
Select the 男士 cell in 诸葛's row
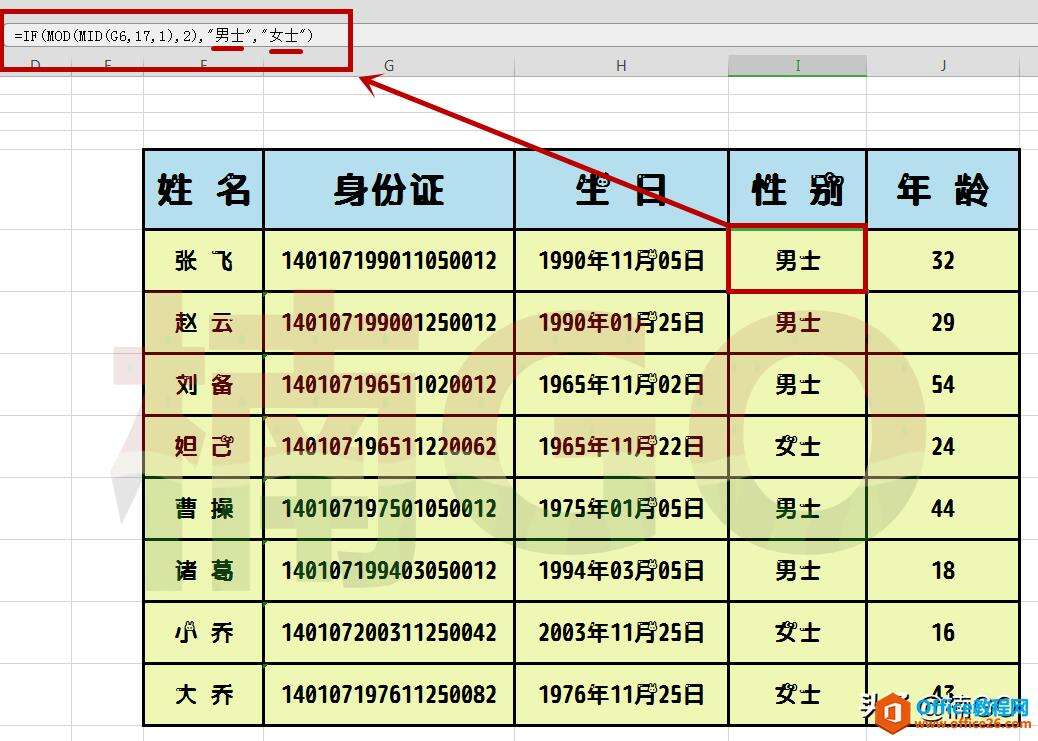[x=797, y=570]
